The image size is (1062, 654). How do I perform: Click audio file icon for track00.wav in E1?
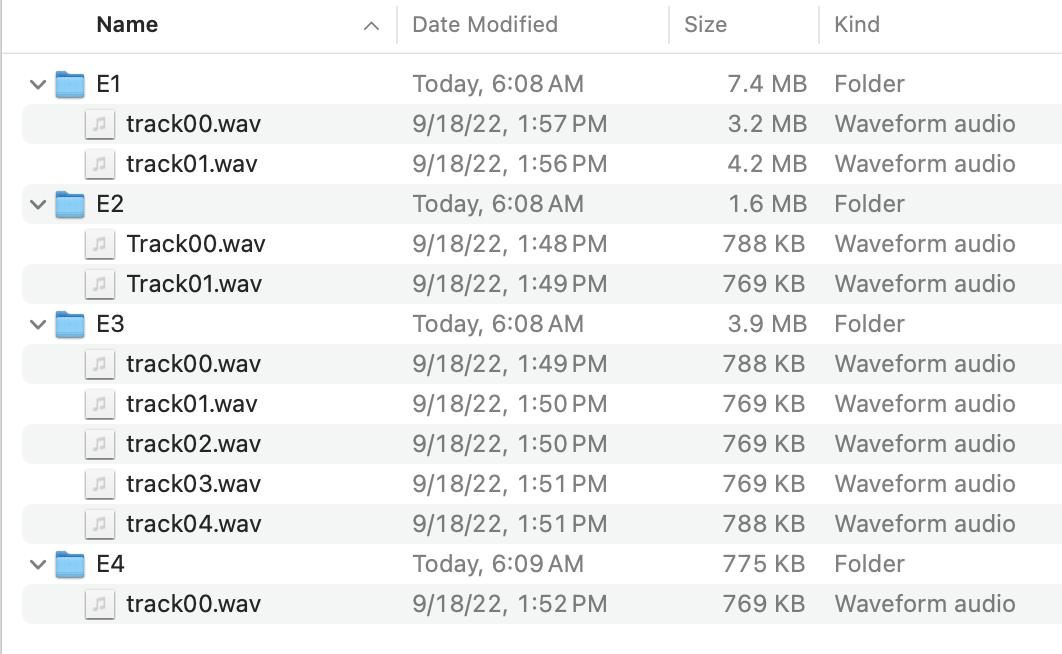[x=99, y=124]
